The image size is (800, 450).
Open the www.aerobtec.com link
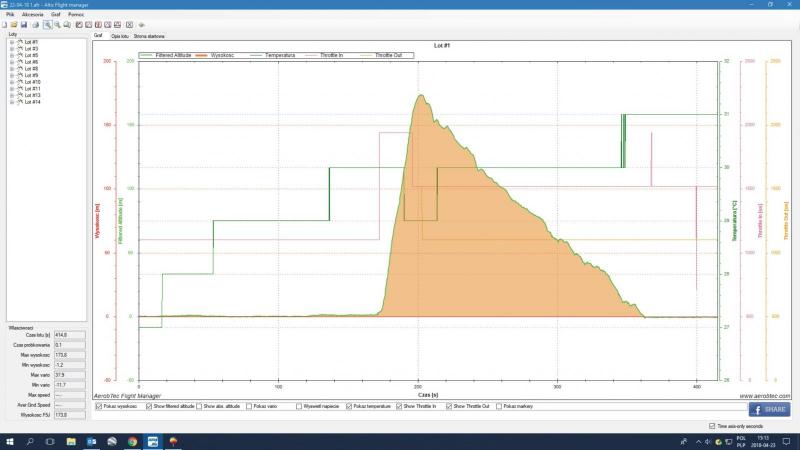tap(765, 395)
